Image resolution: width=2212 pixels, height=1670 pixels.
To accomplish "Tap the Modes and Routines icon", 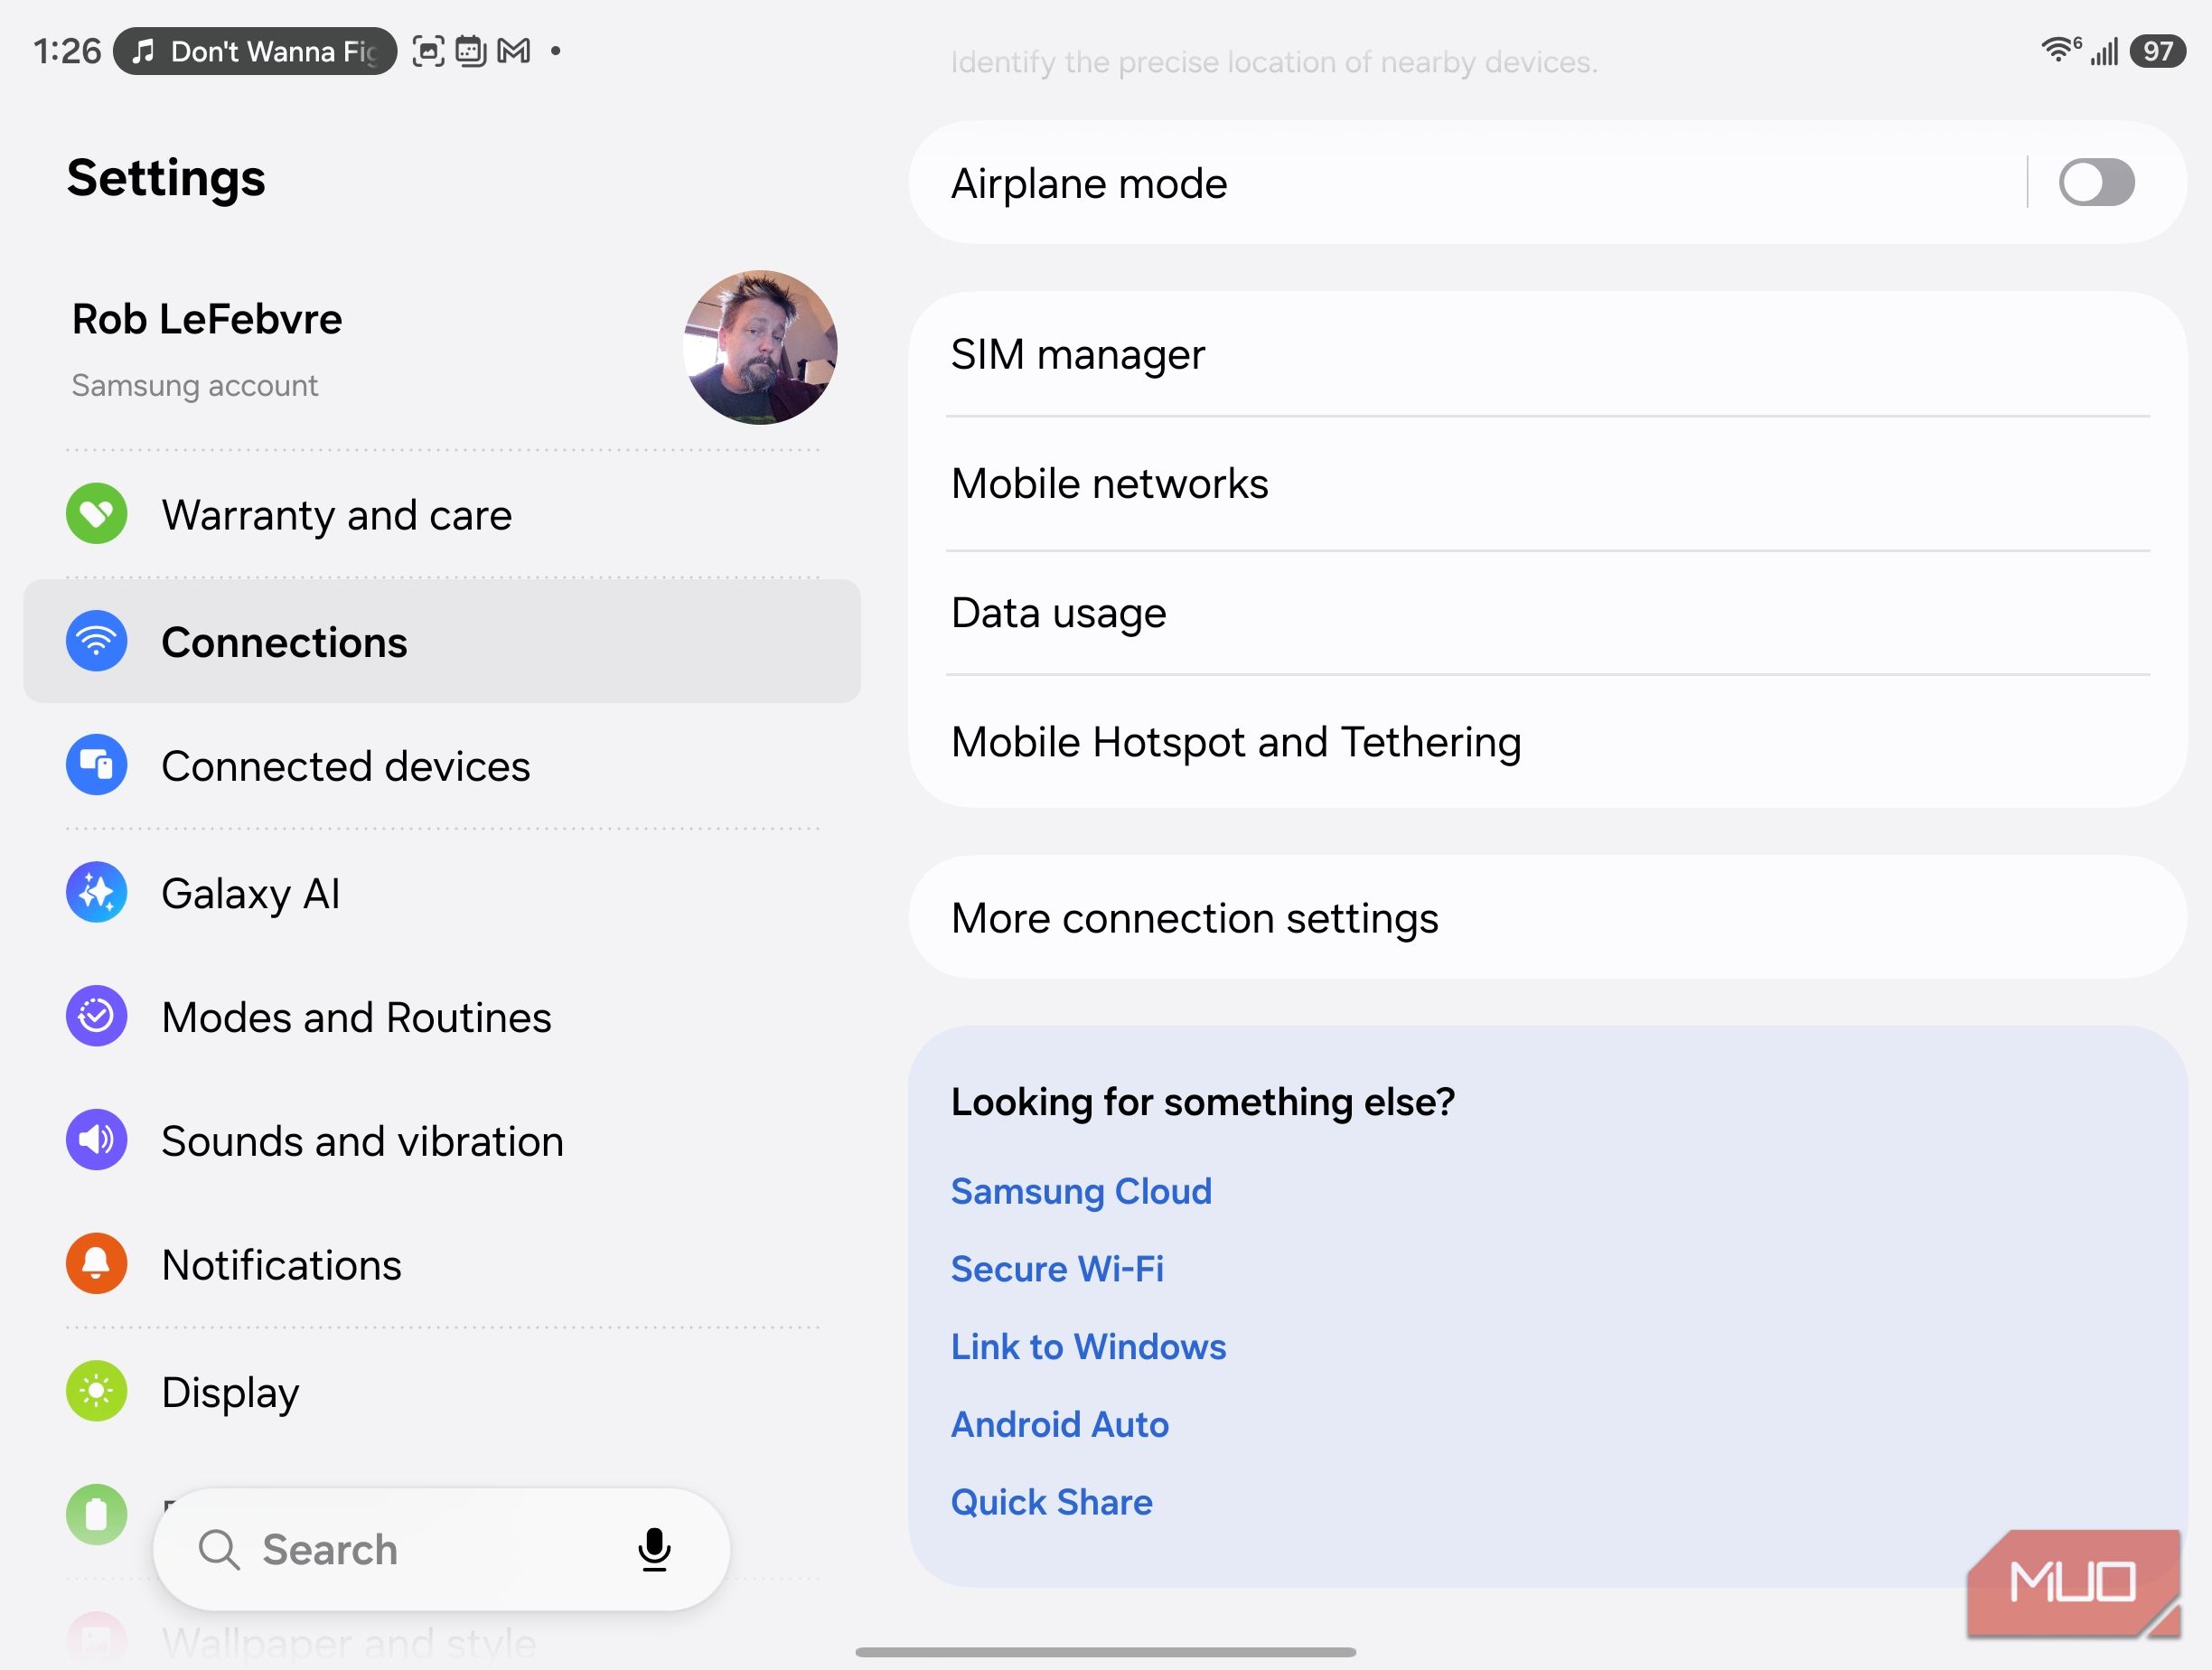I will coord(96,1016).
